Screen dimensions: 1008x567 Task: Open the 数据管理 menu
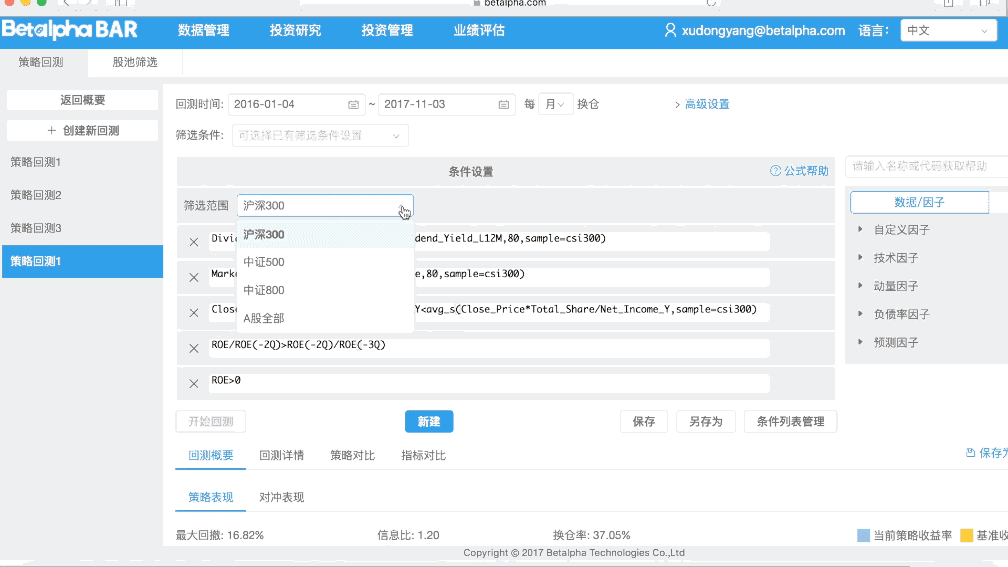point(204,30)
